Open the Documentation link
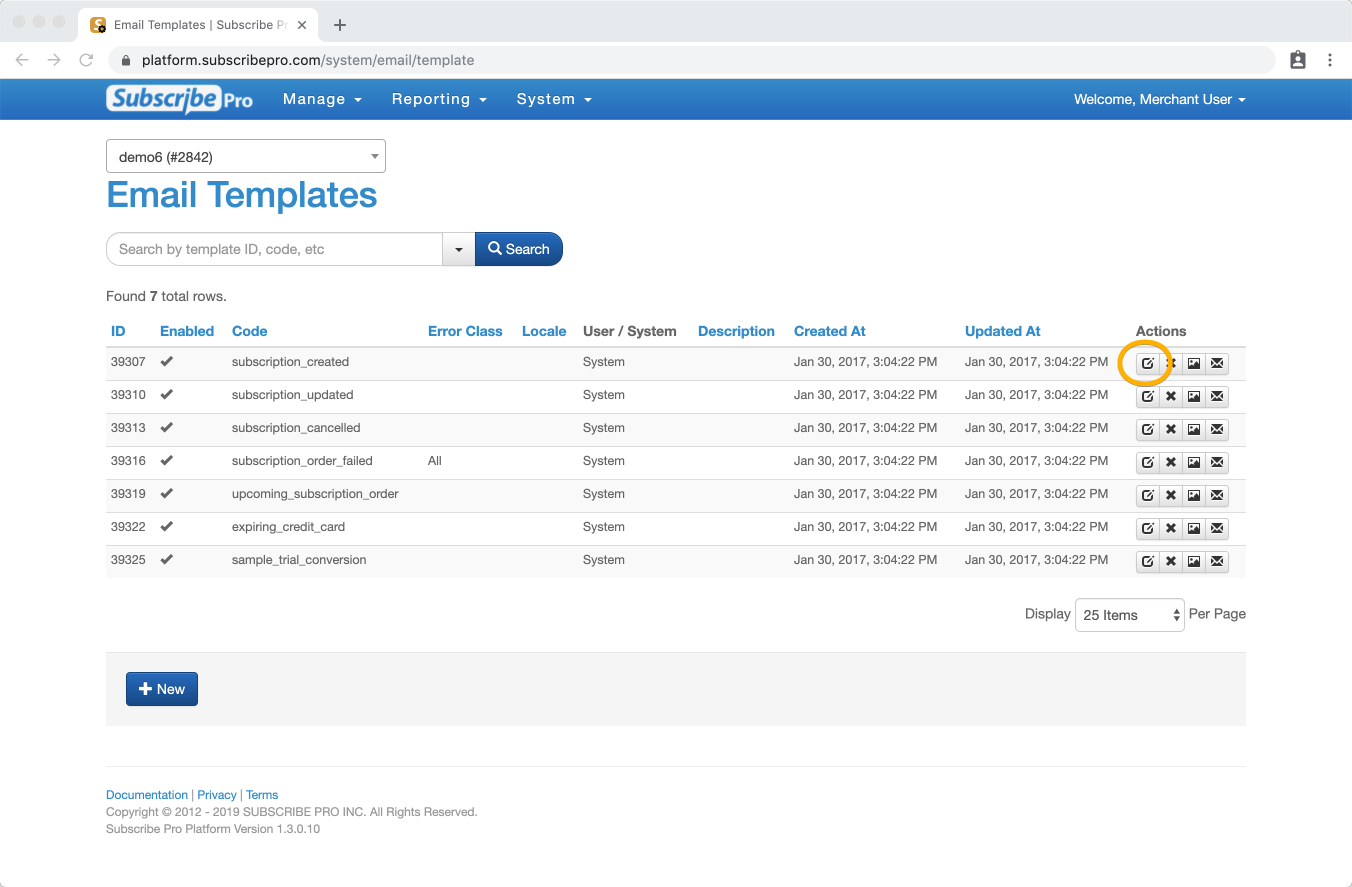Viewport: 1352px width, 887px height. pos(147,795)
